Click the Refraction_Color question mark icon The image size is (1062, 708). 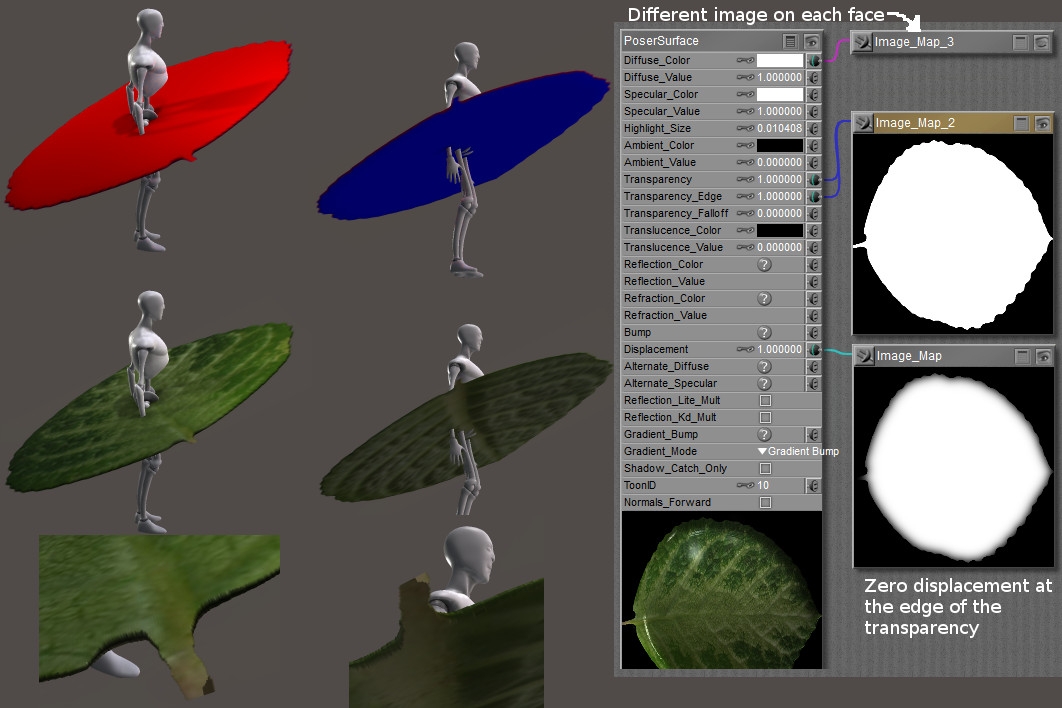(765, 299)
